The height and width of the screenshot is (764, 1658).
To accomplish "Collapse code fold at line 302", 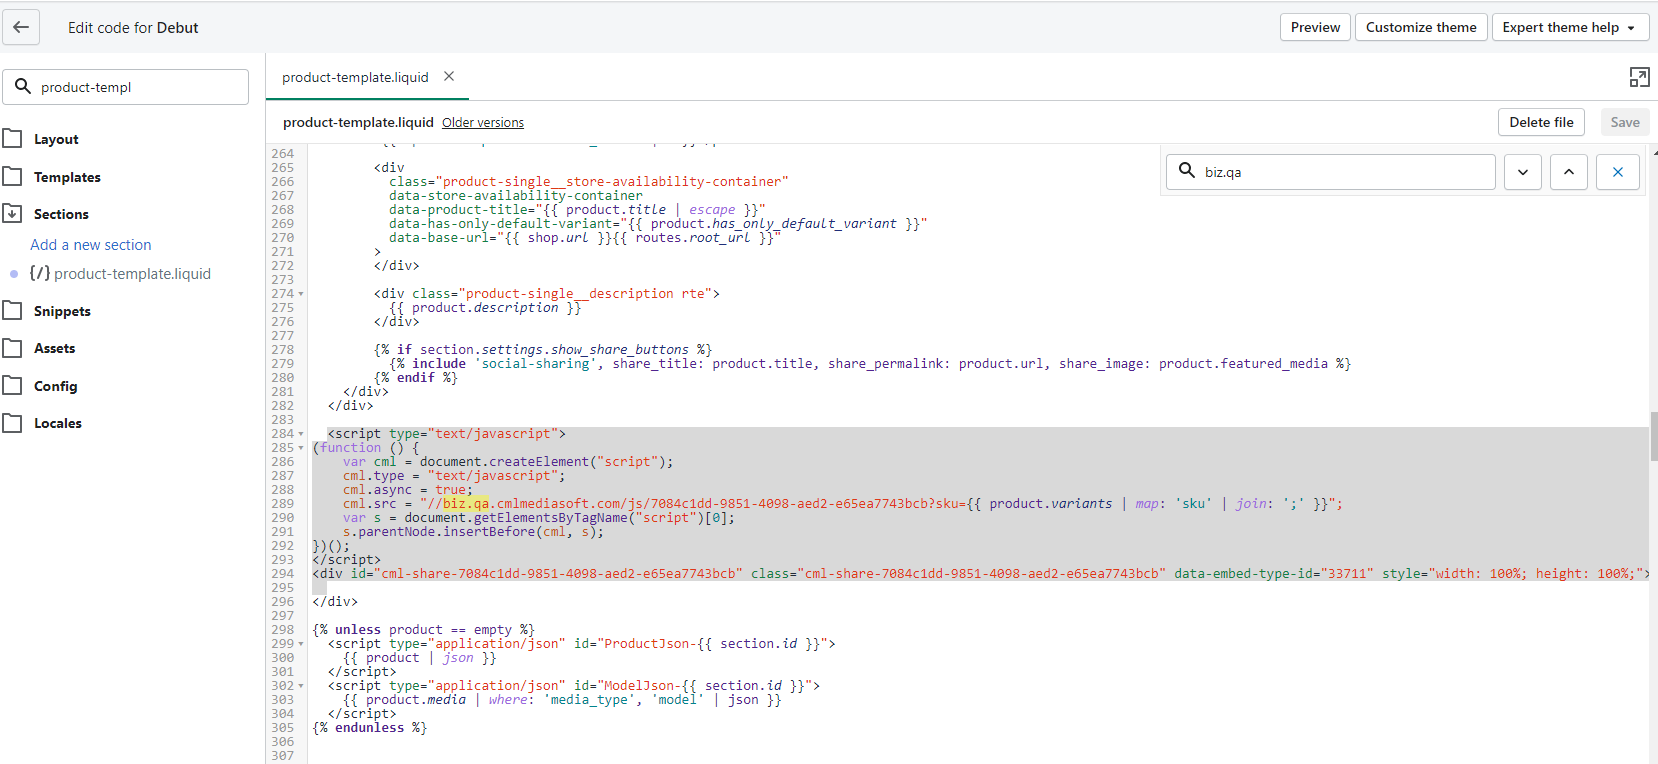I will point(301,686).
